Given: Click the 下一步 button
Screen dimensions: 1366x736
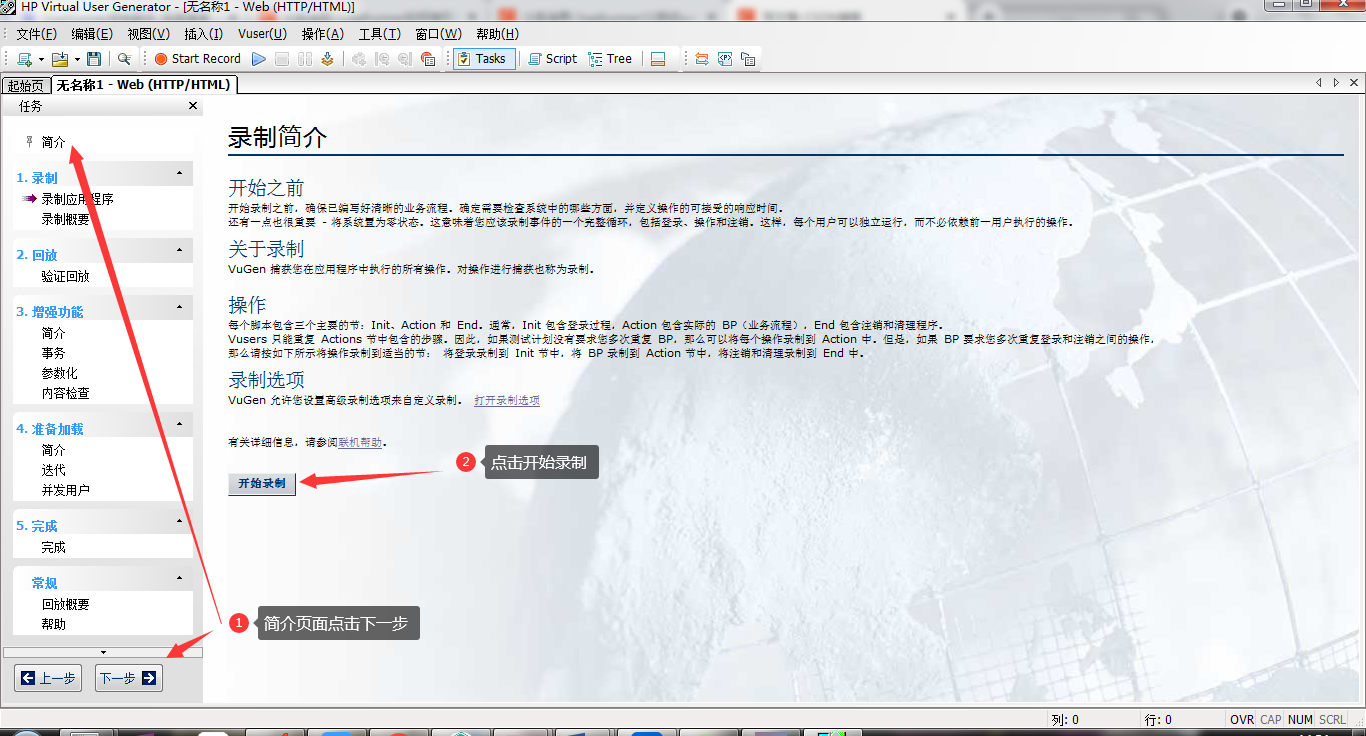Looking at the screenshot, I should [129, 678].
